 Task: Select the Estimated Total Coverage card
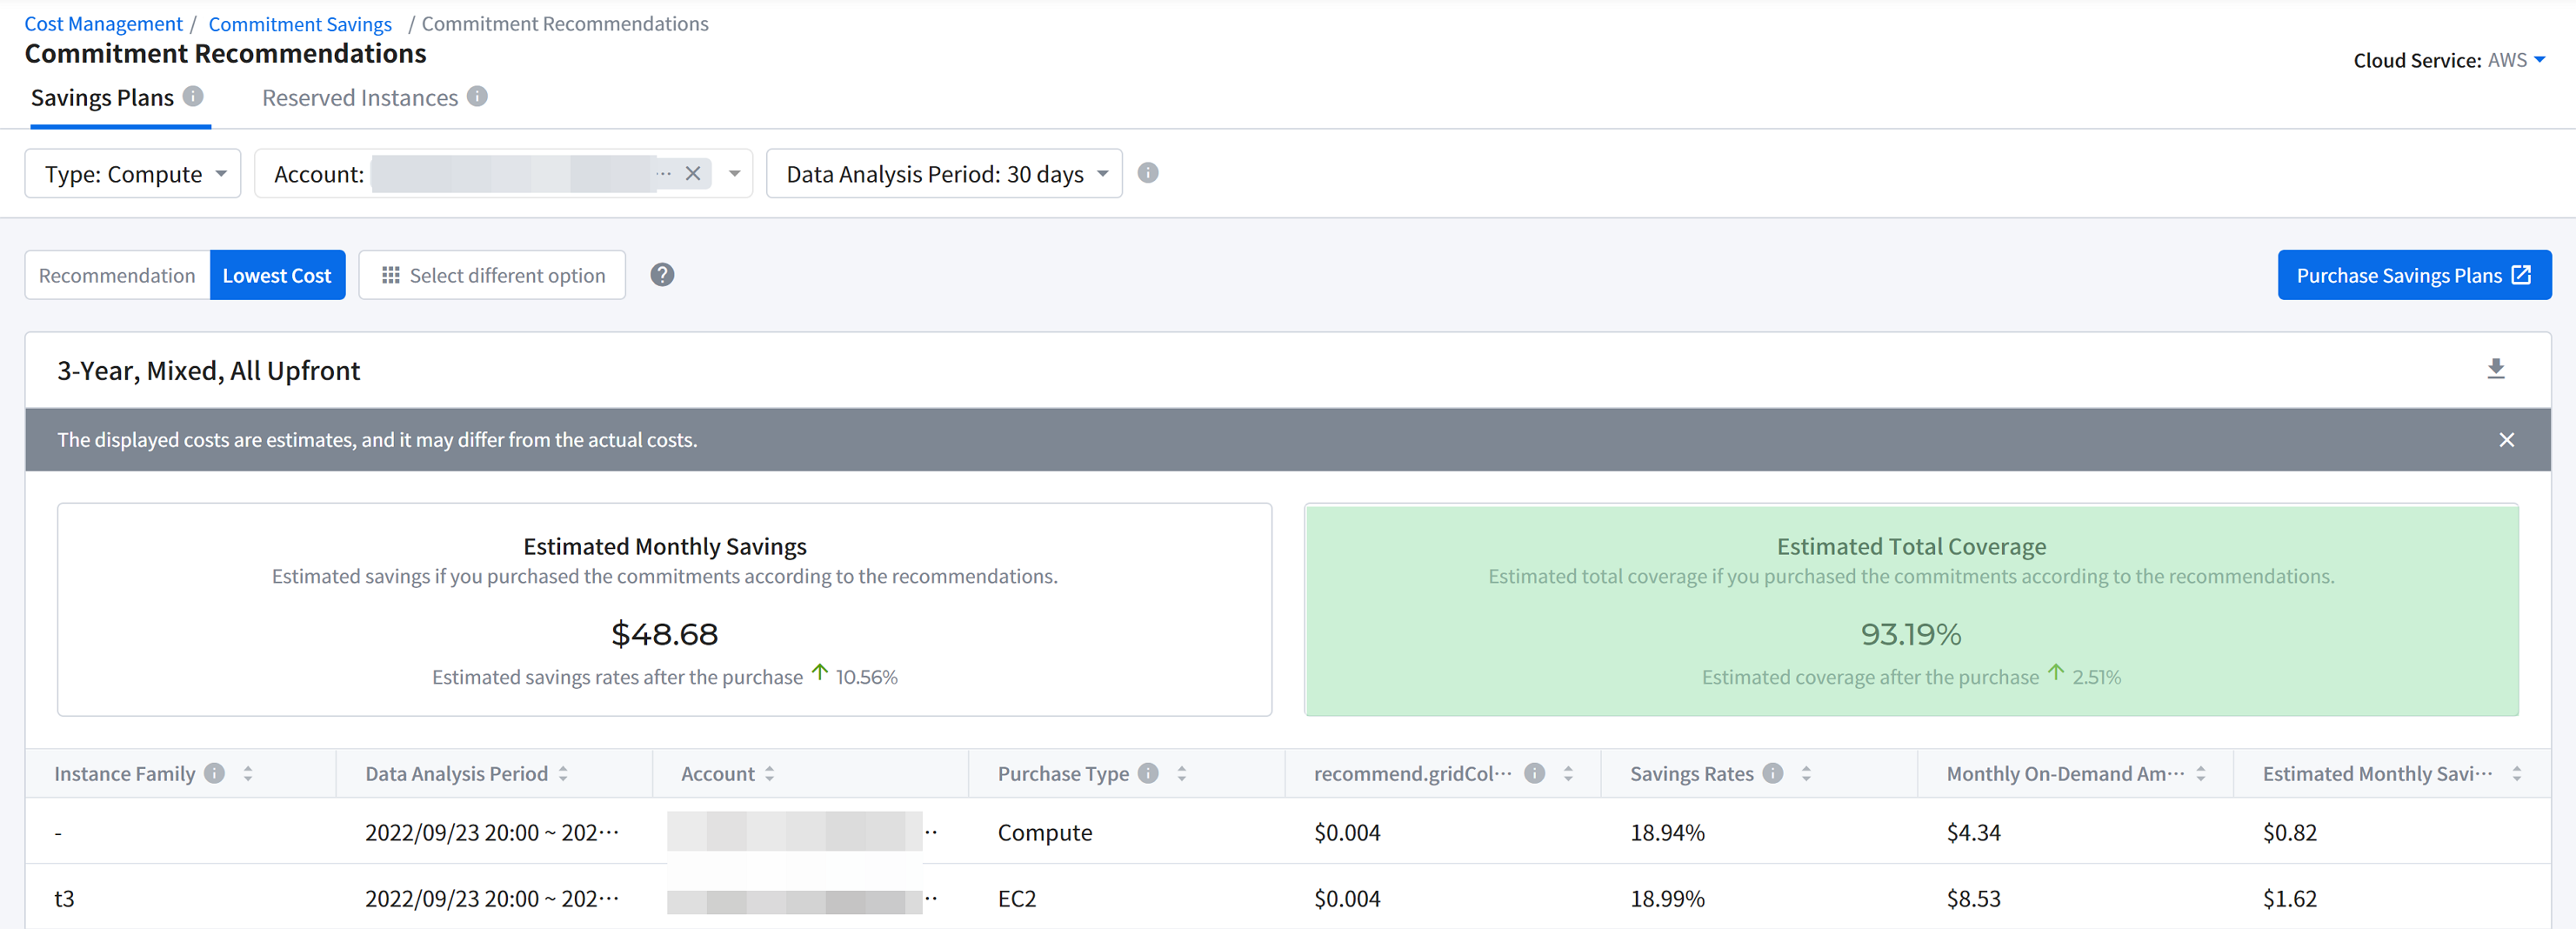1910,609
